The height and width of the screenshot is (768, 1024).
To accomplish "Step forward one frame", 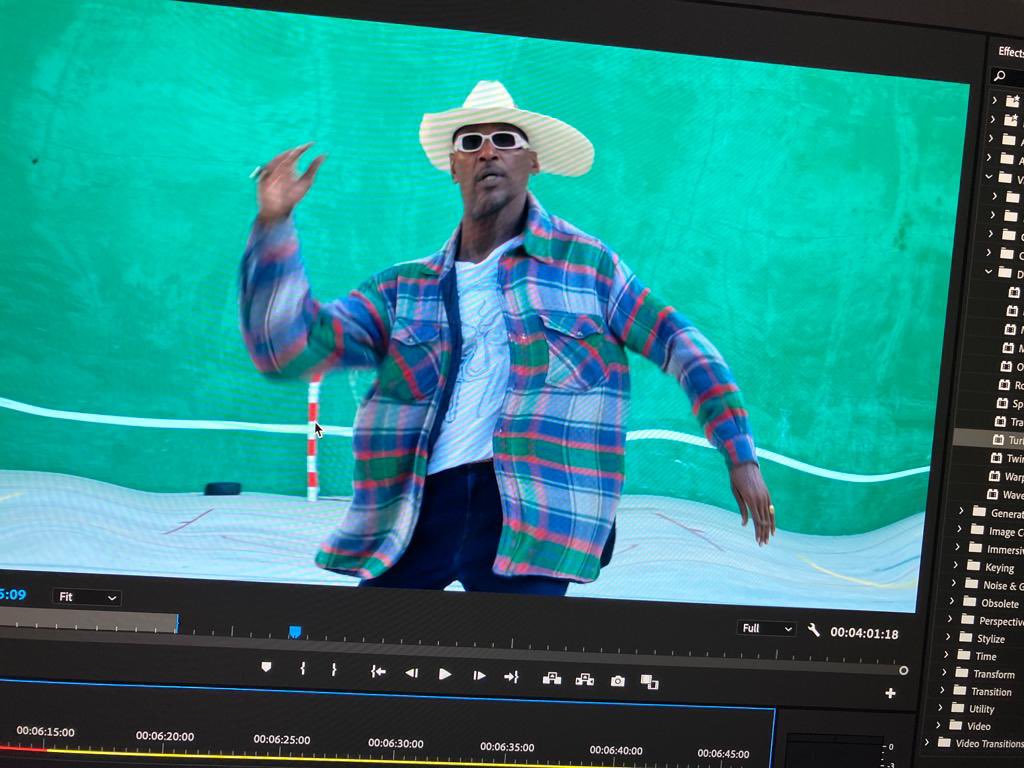I will tap(479, 675).
